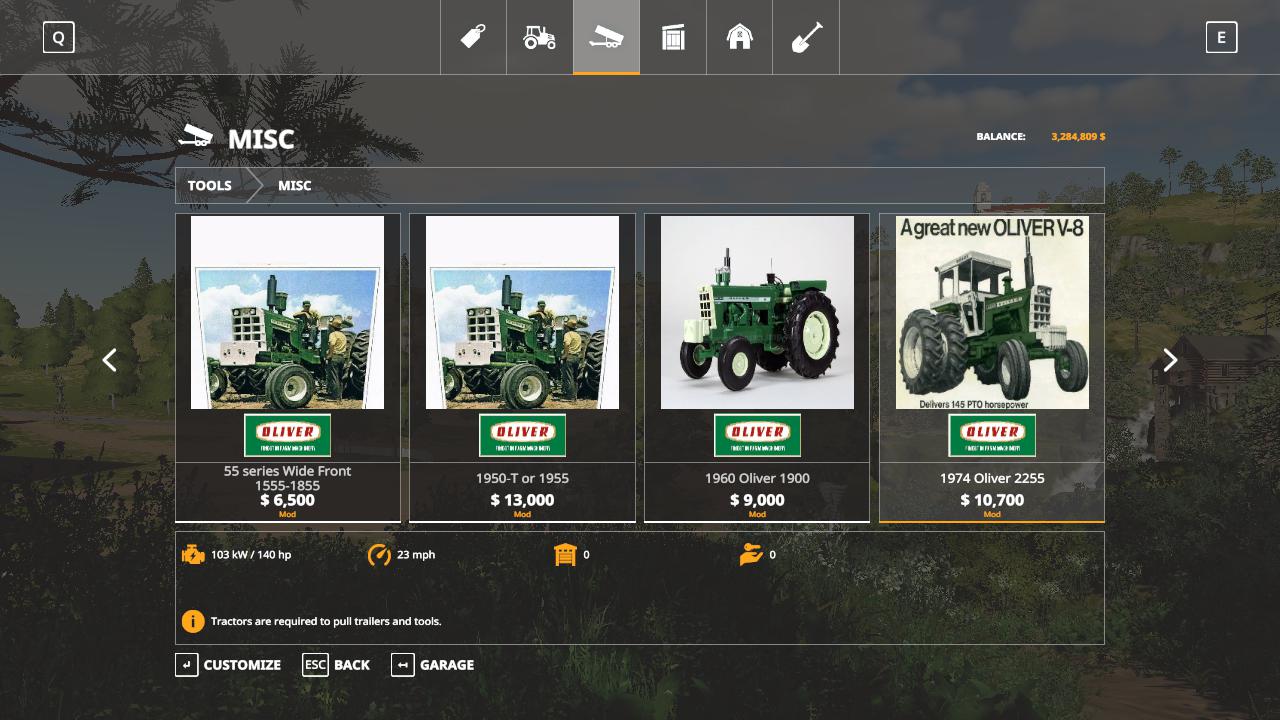Select the tractor vehicles category icon

[x=539, y=37]
